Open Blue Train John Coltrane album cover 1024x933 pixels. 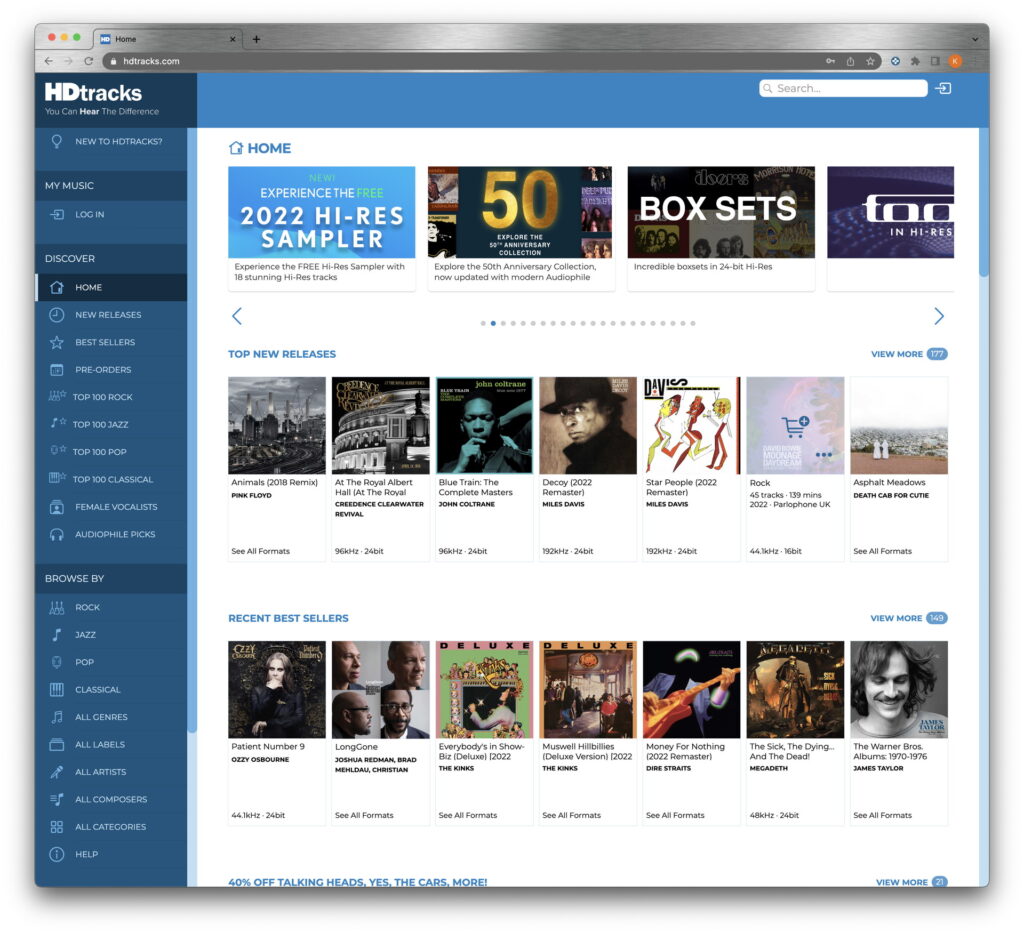484,425
